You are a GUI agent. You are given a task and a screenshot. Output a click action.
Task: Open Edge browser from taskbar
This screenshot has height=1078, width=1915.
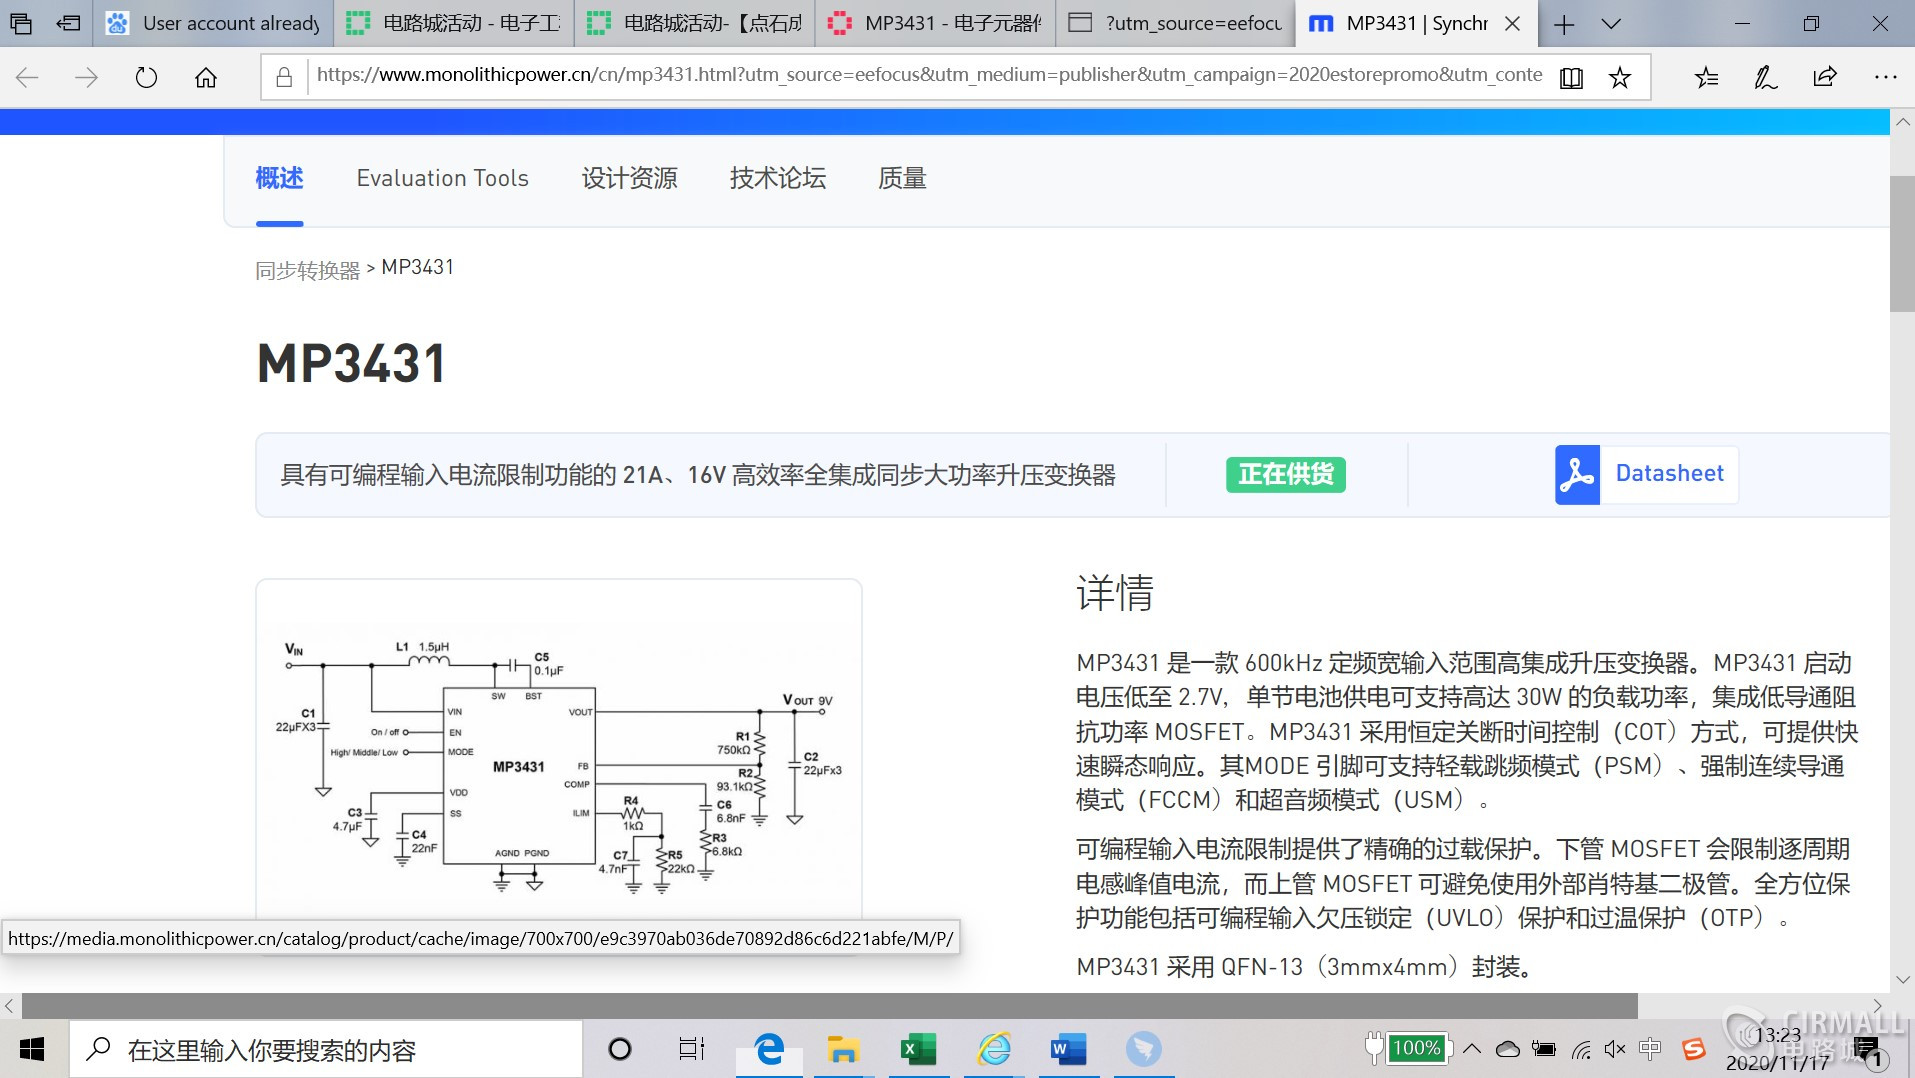(769, 1049)
